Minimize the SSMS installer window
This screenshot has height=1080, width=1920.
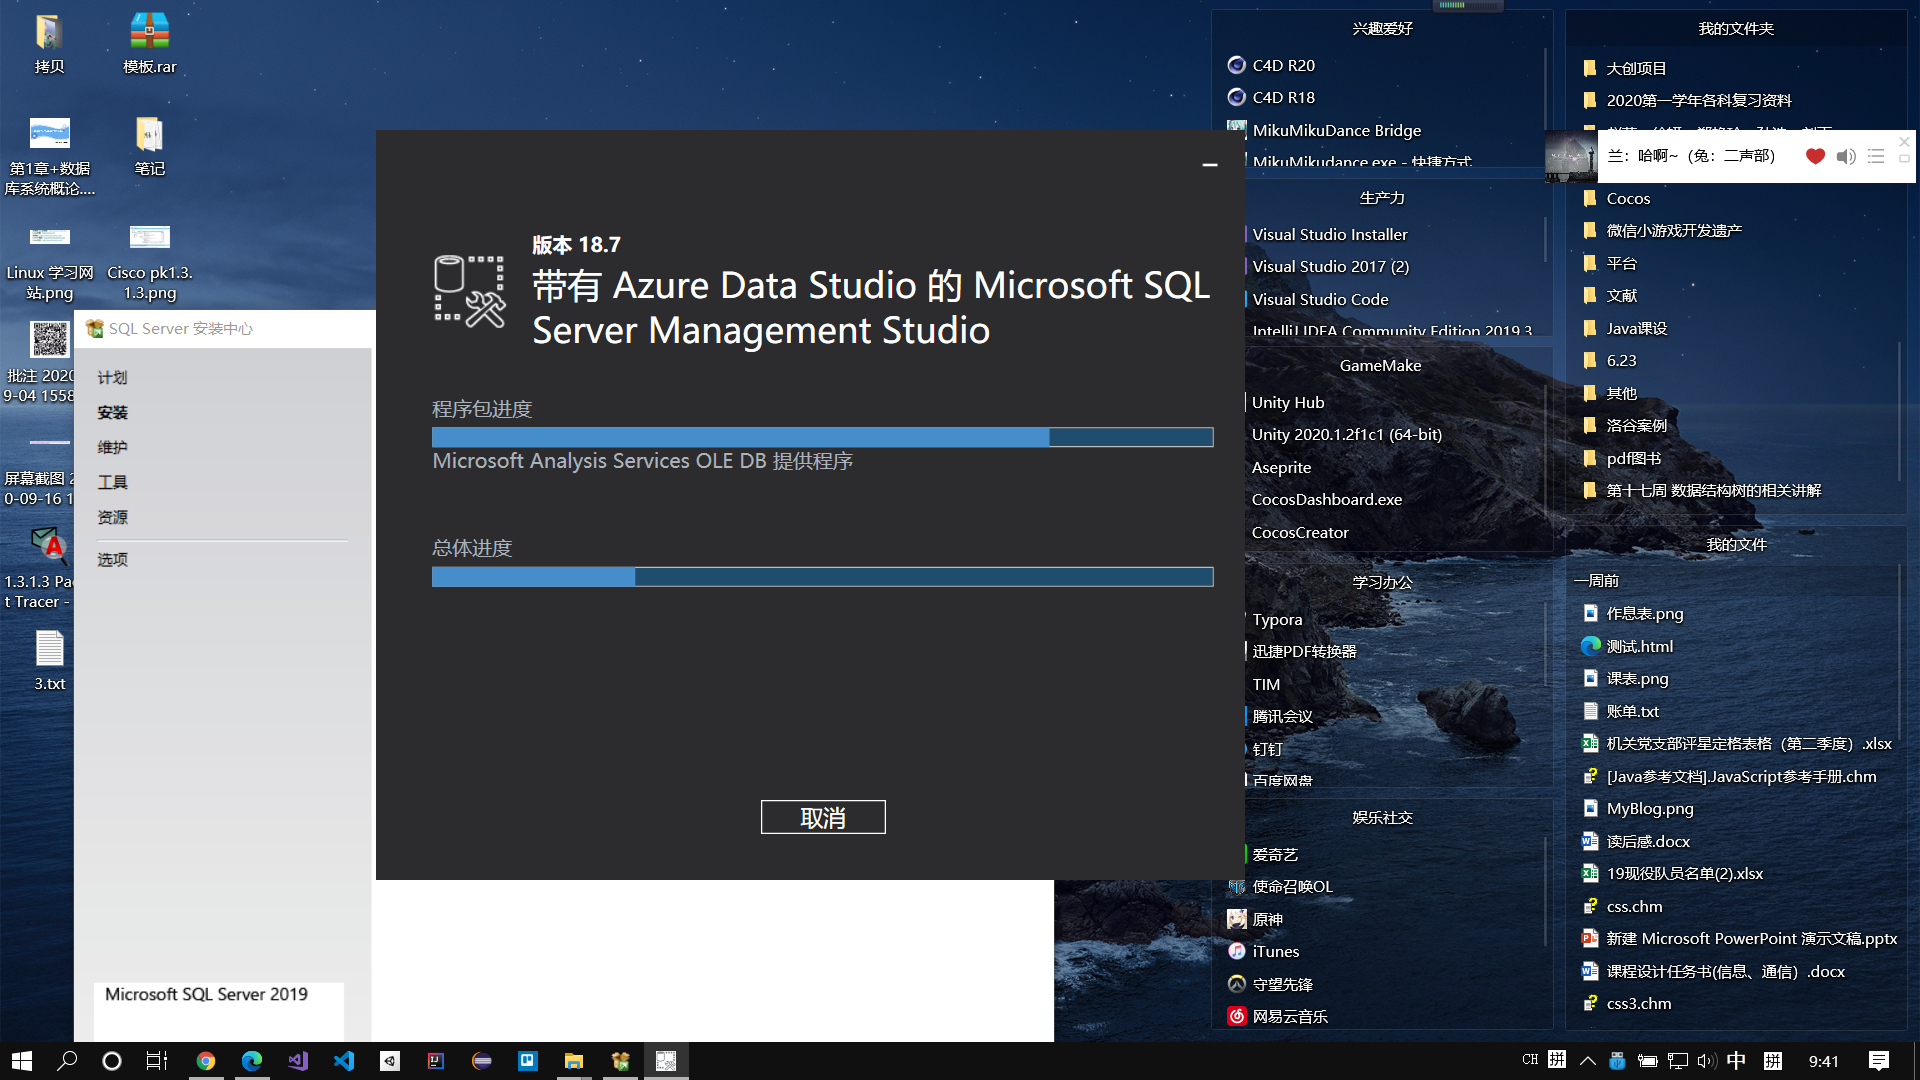pos(1210,165)
